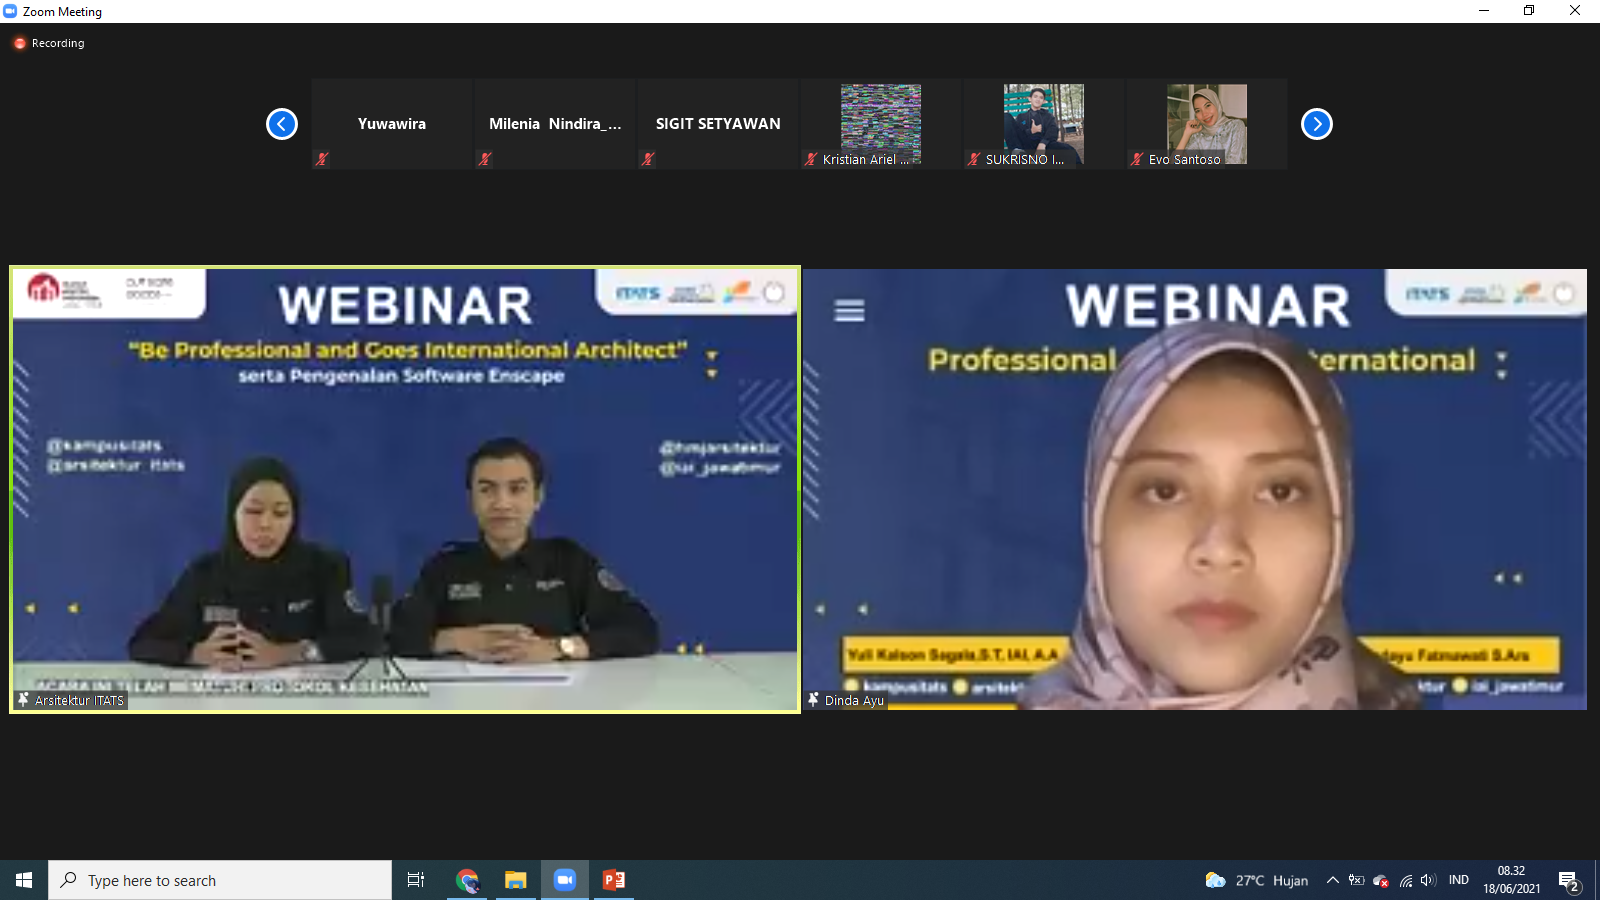Show next participants with right arrow
Image resolution: width=1600 pixels, height=900 pixels.
pos(1316,124)
